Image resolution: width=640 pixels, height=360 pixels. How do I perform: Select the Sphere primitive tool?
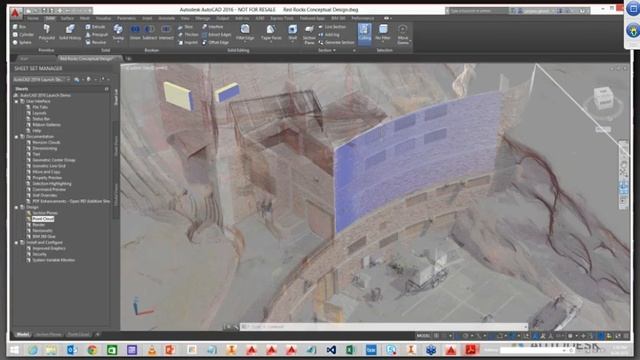tap(22, 42)
